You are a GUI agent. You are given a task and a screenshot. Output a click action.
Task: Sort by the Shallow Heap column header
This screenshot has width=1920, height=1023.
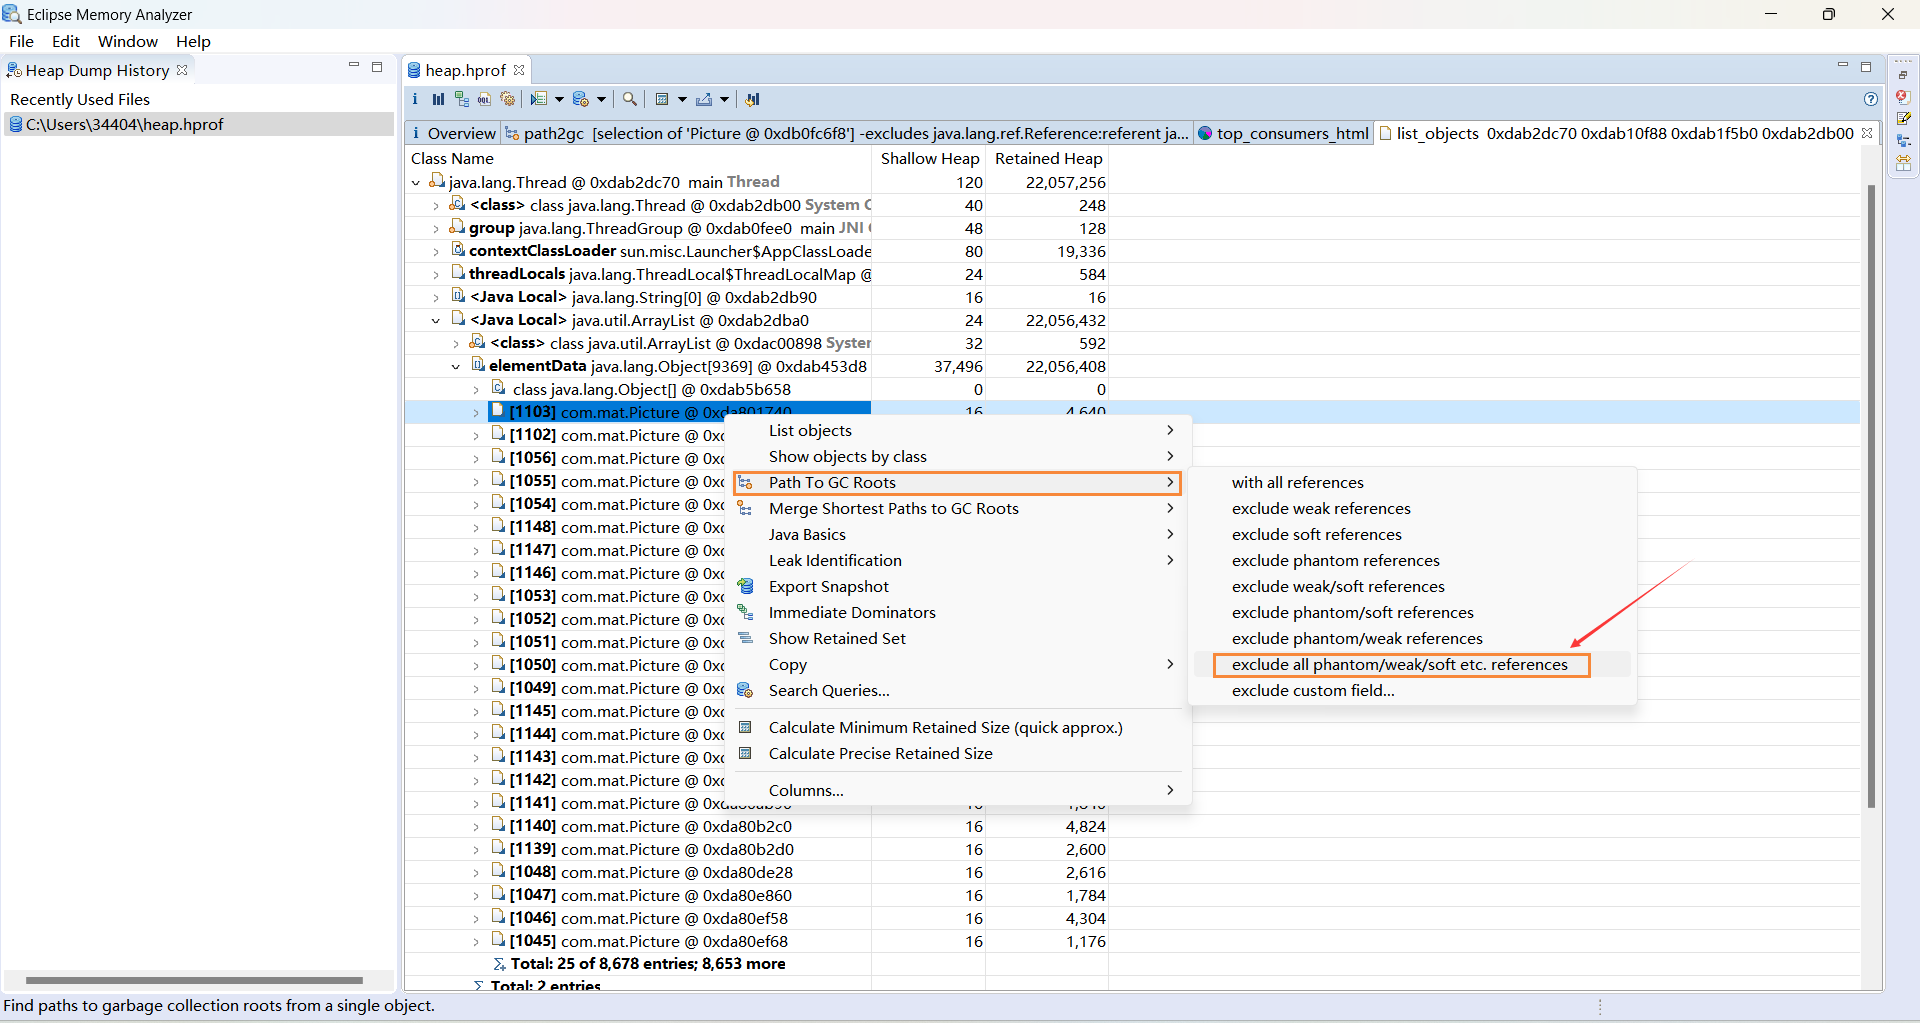coord(929,159)
